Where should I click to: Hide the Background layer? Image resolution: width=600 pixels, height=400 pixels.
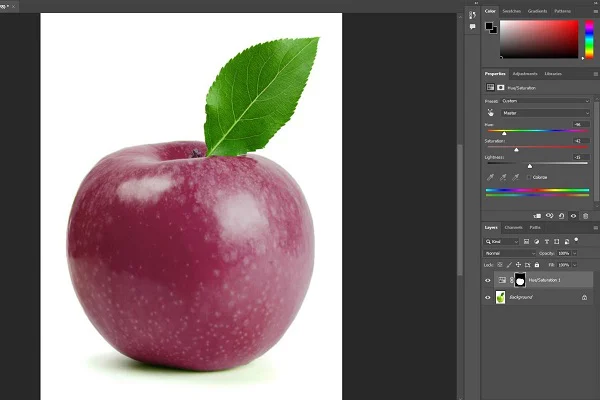pos(488,297)
